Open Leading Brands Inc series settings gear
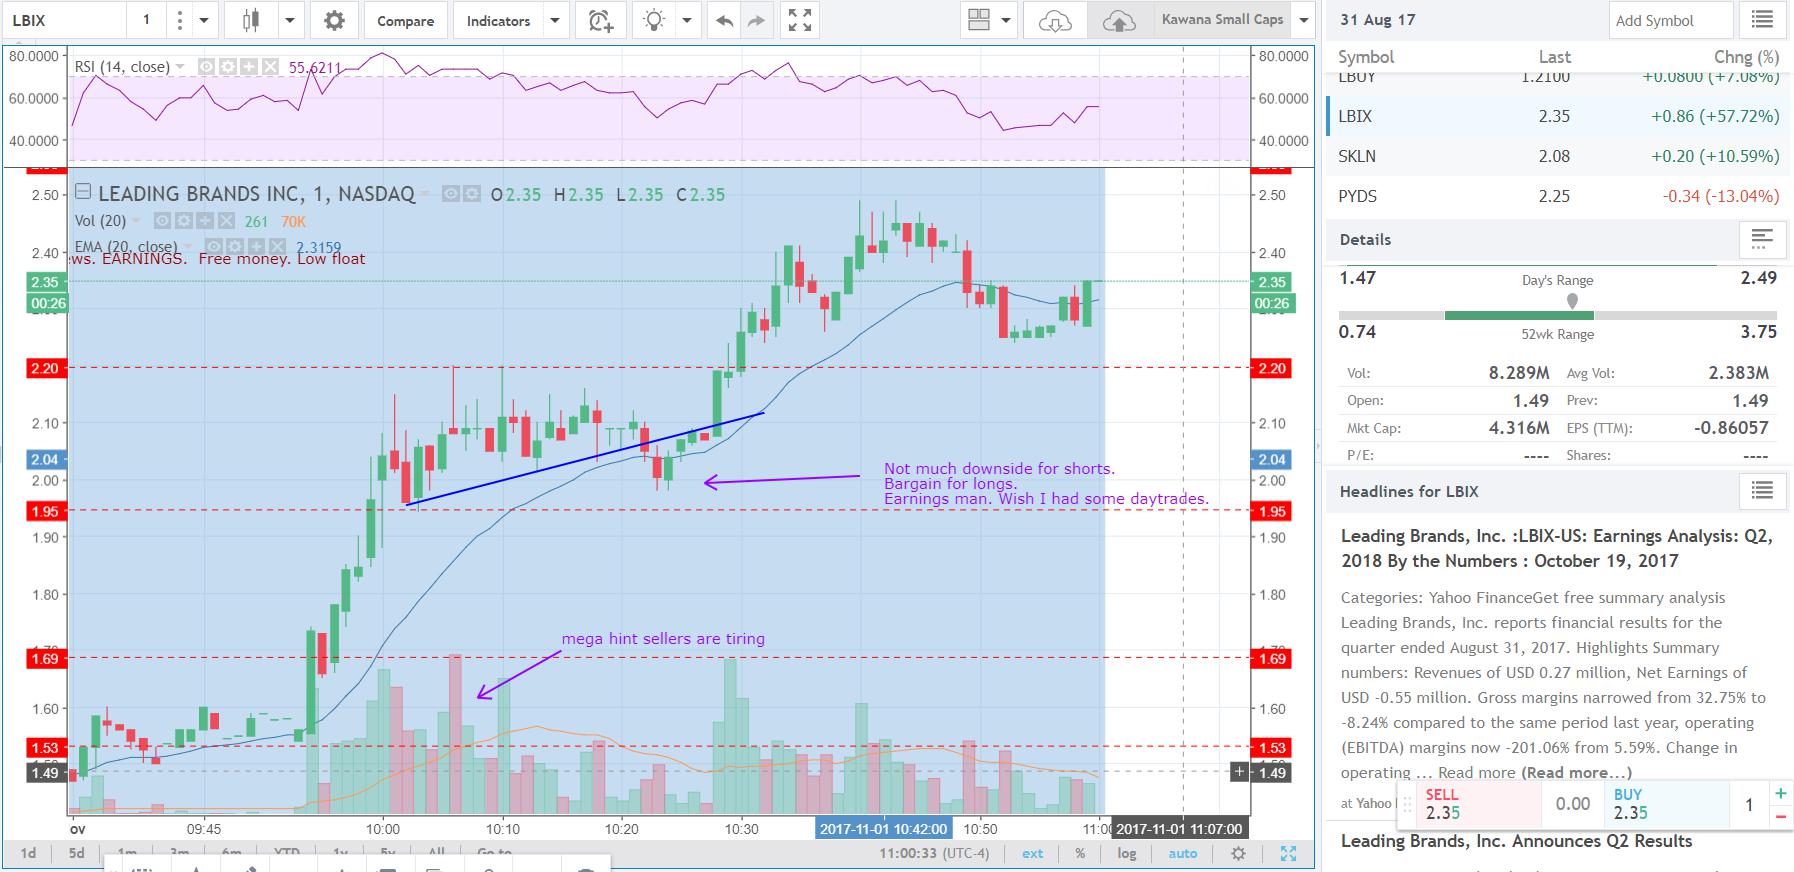The width and height of the screenshot is (1794, 872). click(470, 194)
